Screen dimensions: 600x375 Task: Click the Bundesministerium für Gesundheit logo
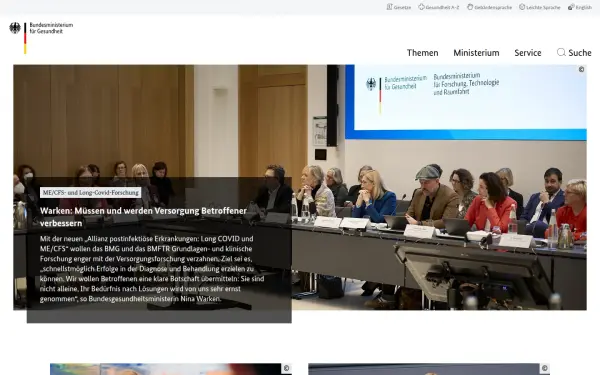click(41, 37)
